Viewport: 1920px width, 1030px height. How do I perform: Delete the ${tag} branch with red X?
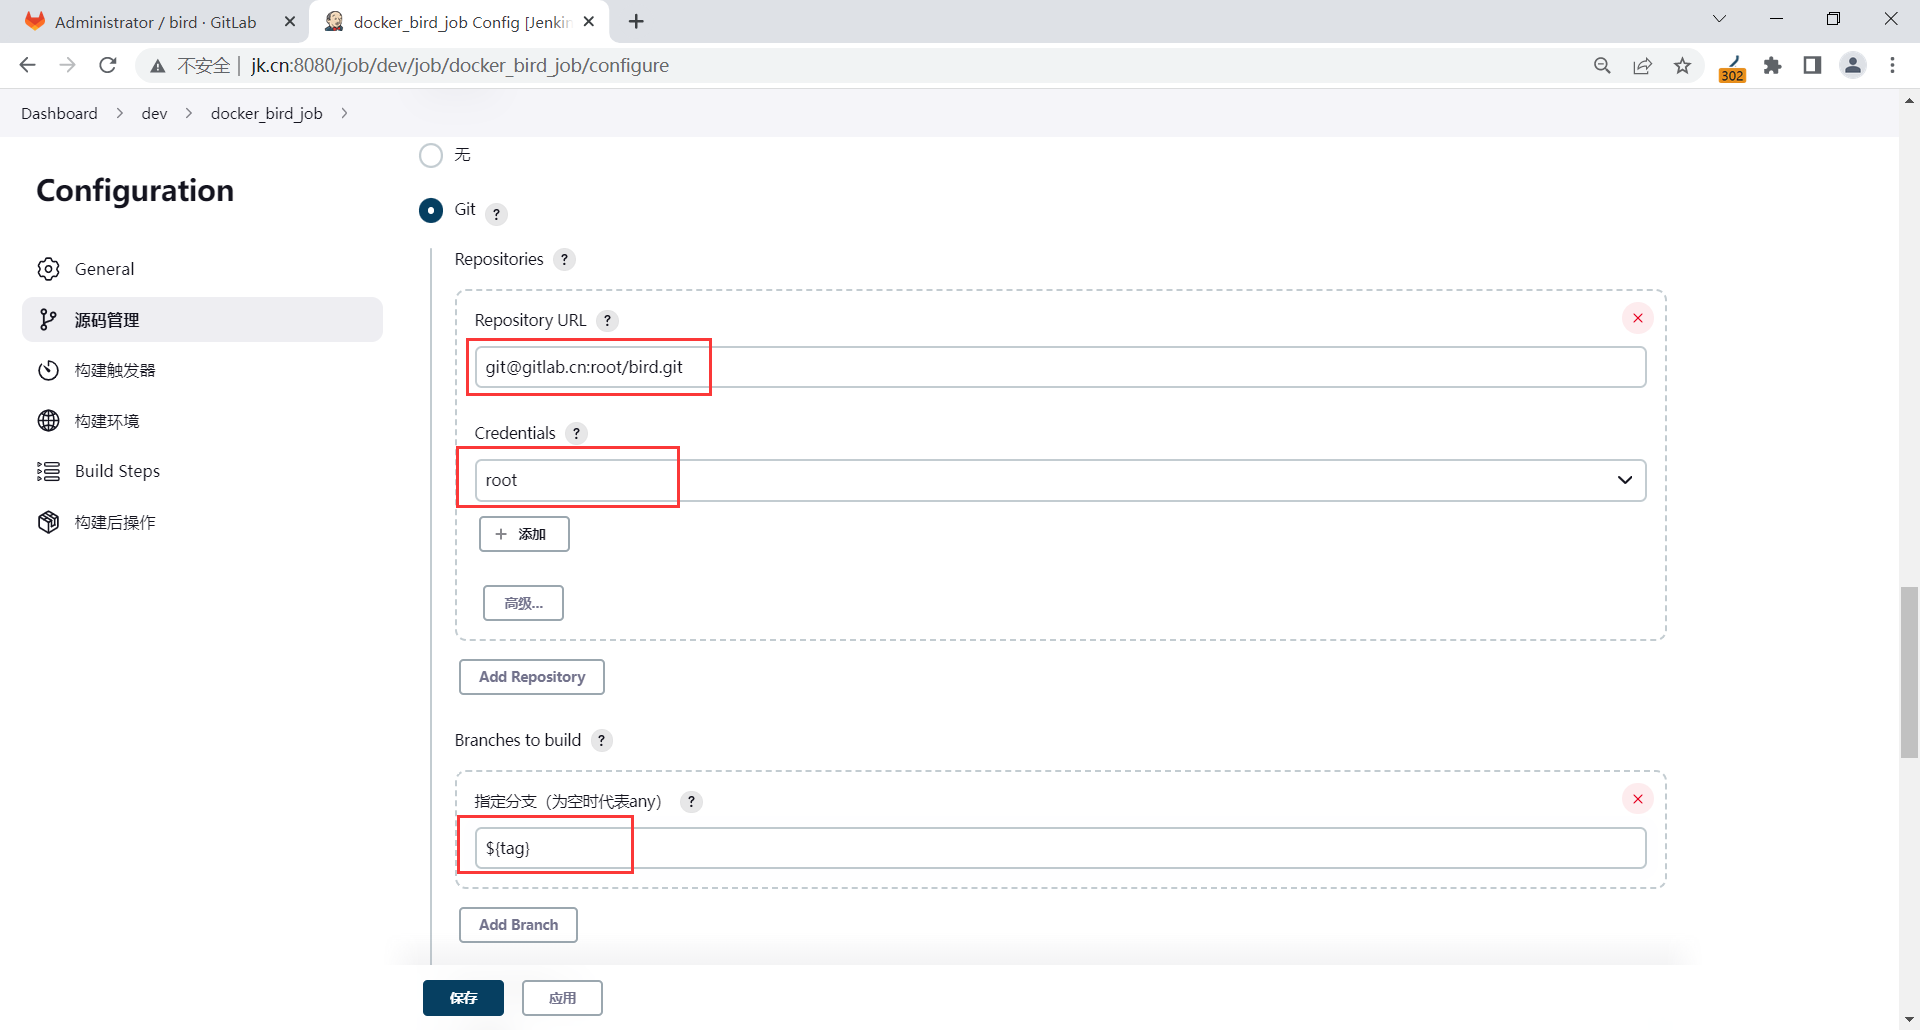(x=1637, y=799)
